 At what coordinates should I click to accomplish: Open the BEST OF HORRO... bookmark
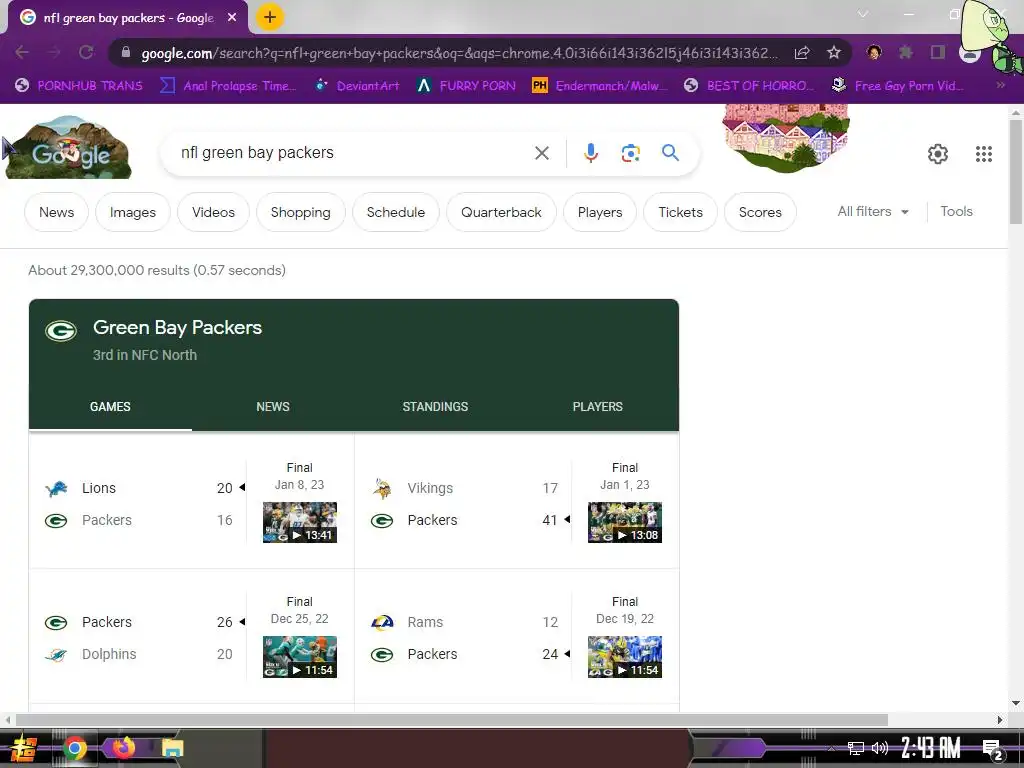[749, 85]
